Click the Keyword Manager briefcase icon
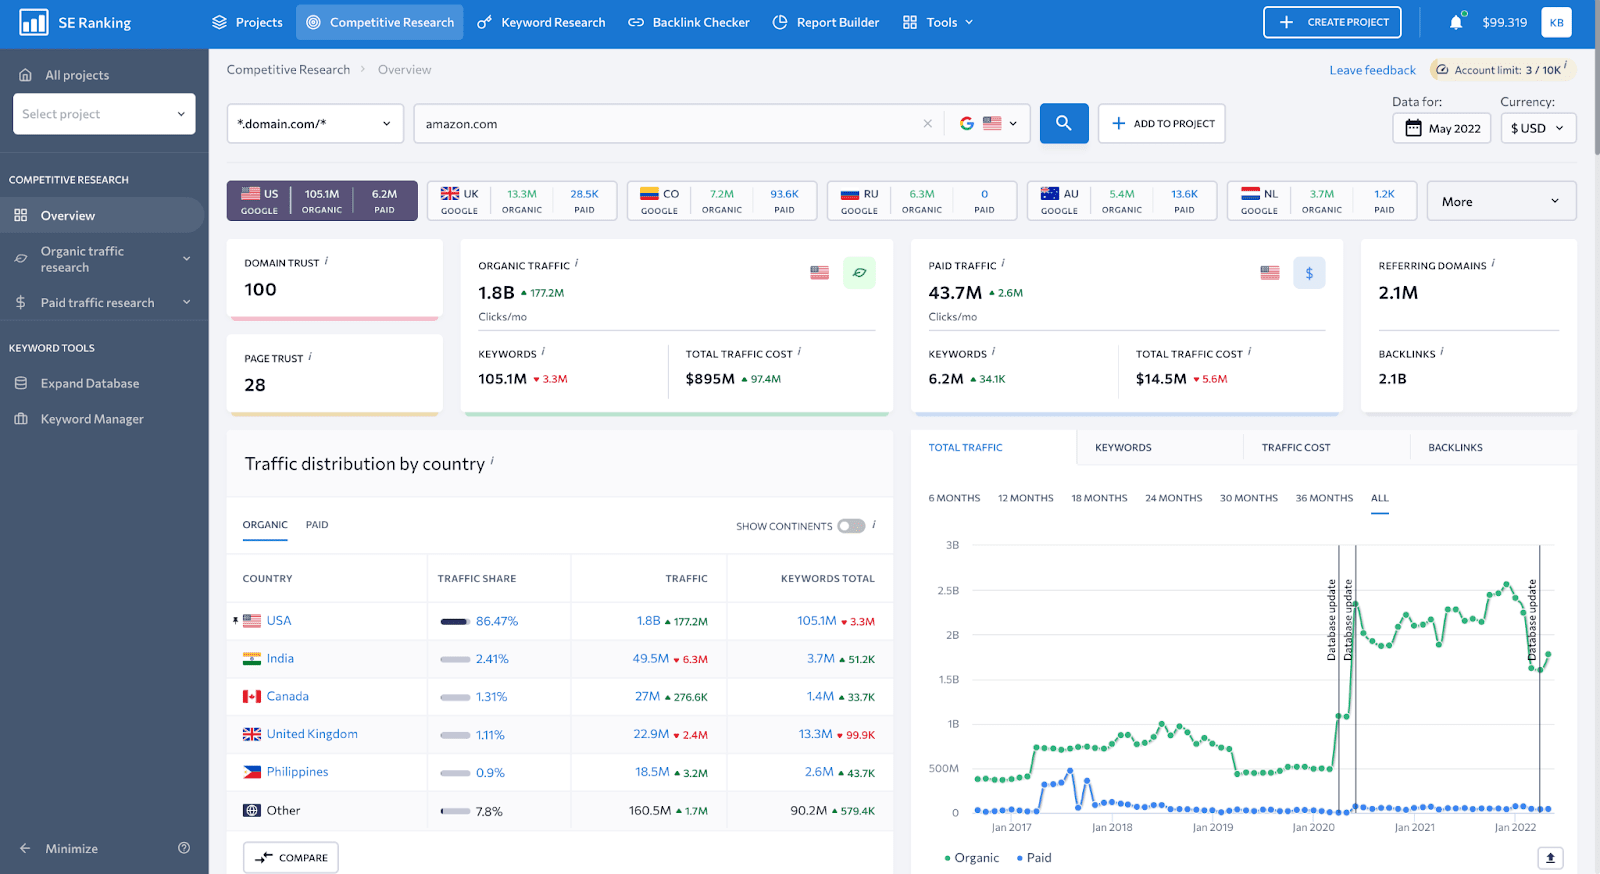 point(21,419)
